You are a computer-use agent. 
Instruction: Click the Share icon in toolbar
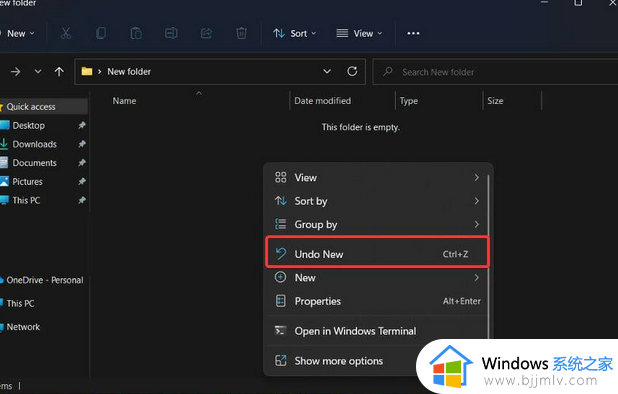point(206,33)
